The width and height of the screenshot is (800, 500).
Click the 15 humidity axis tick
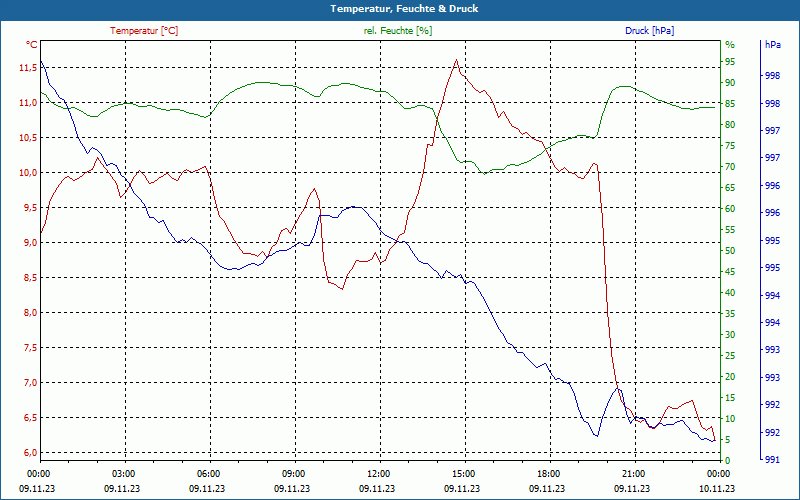(730, 398)
